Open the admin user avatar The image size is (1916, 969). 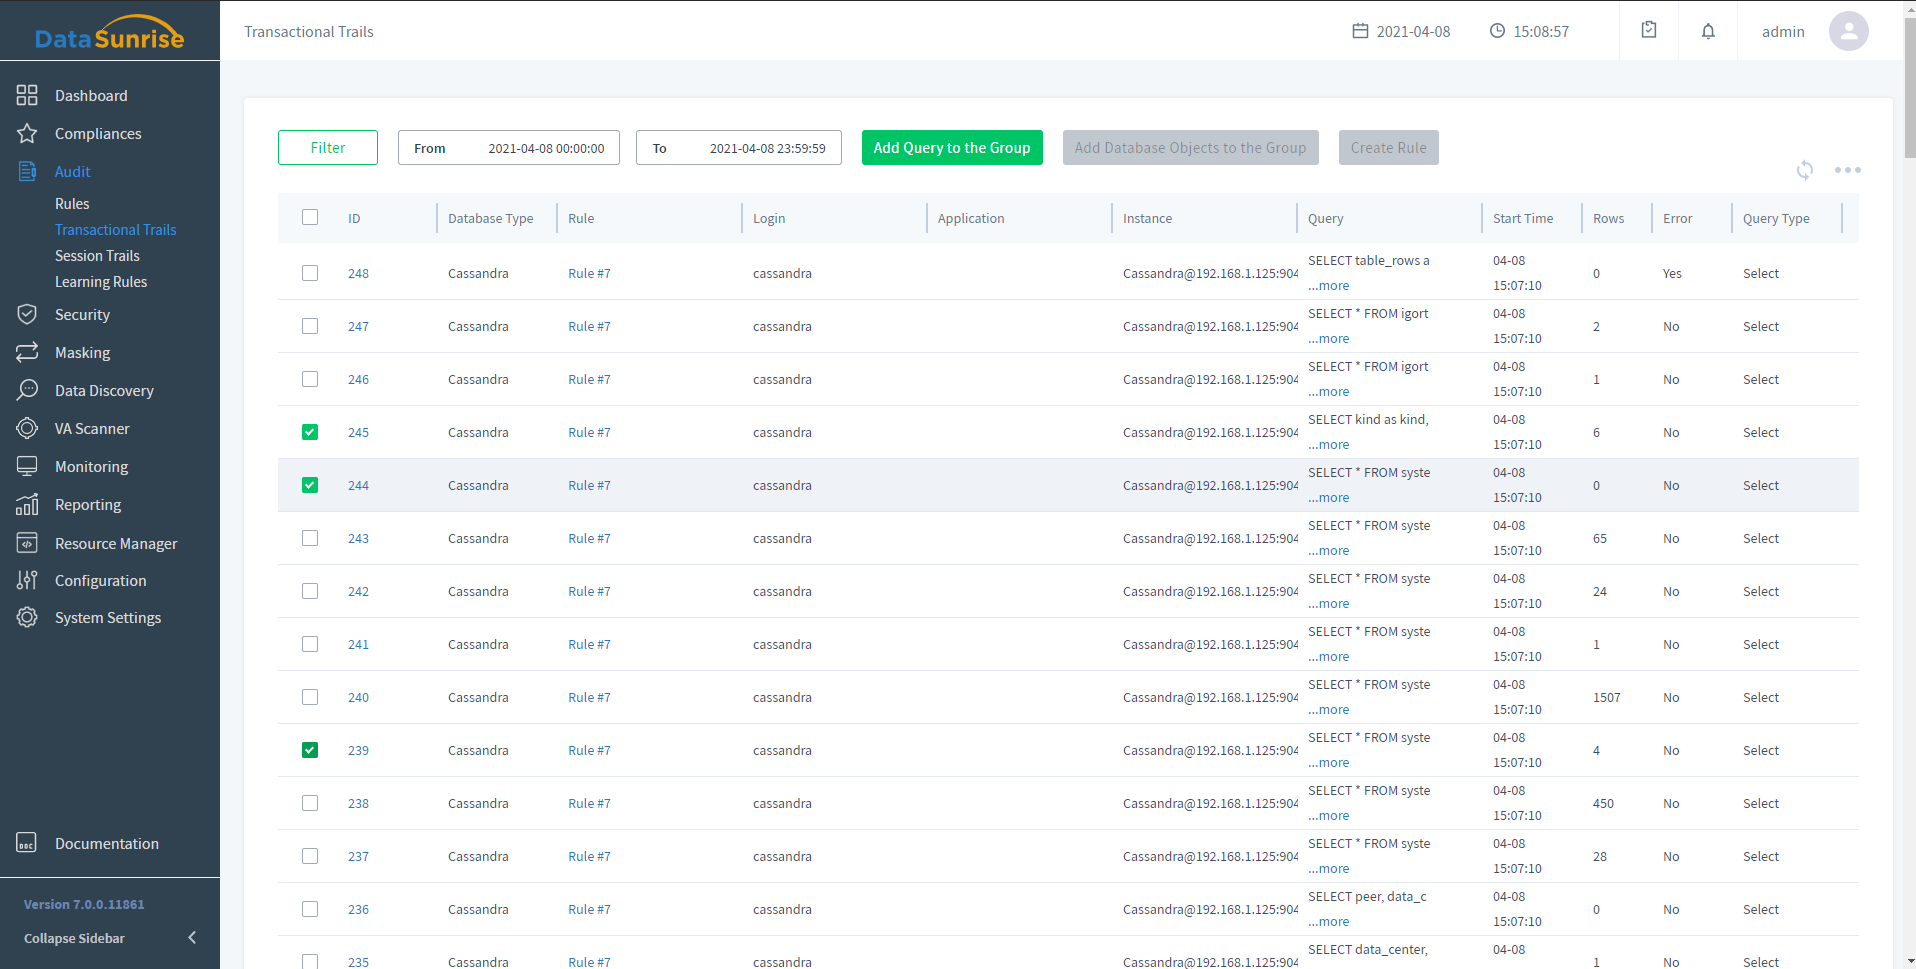[x=1848, y=31]
